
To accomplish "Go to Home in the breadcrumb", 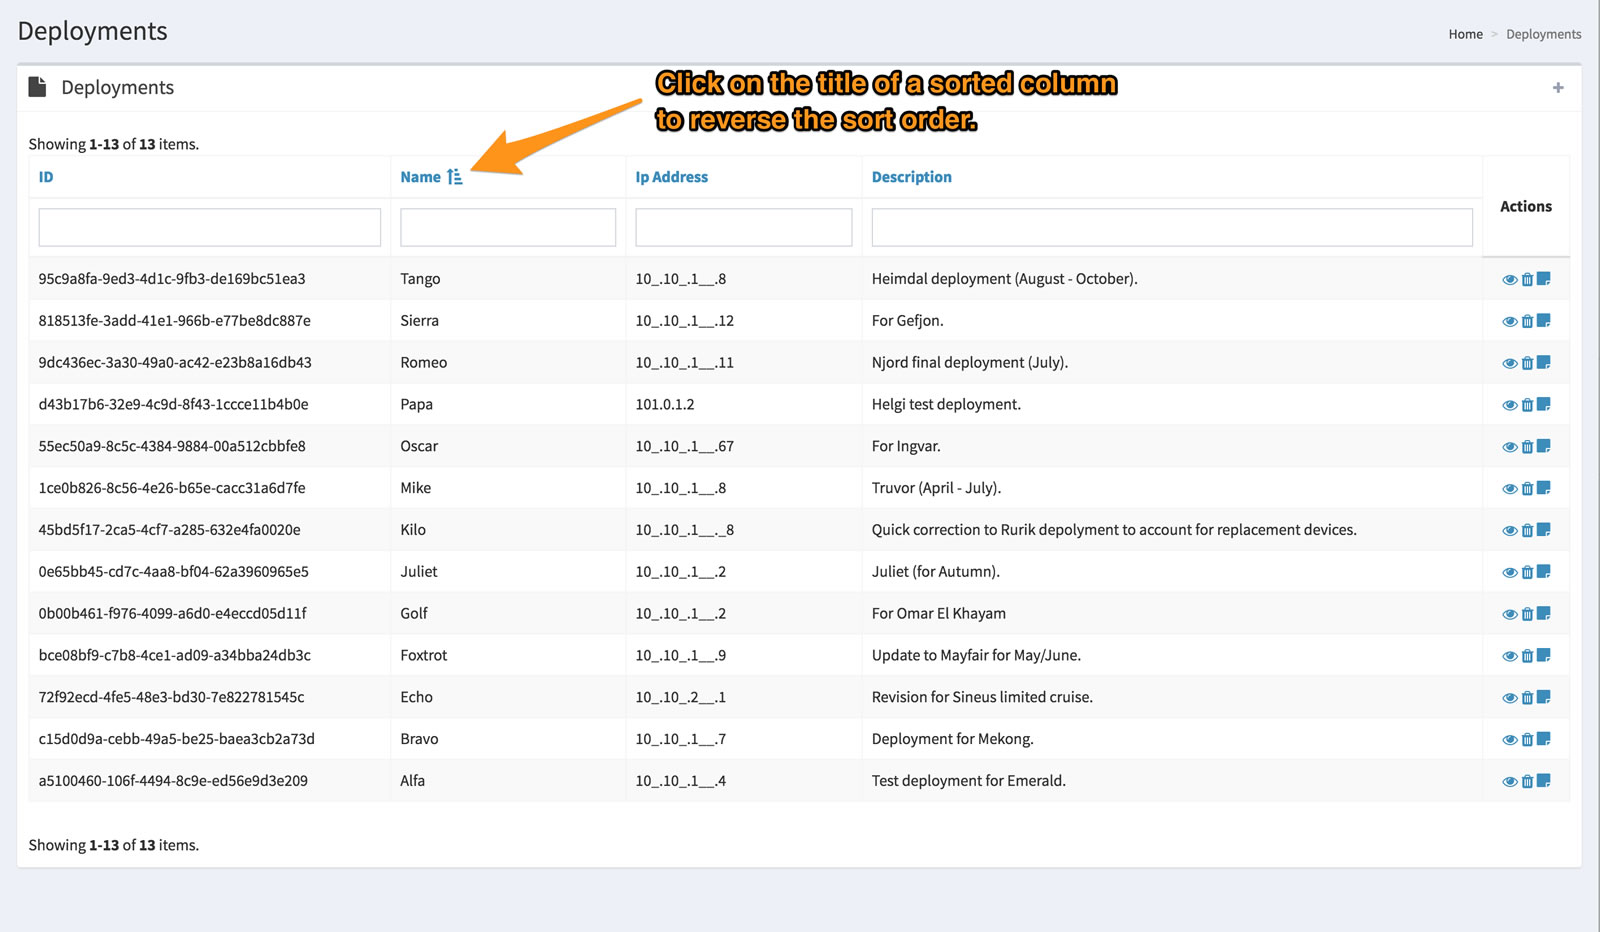I will [1465, 34].
